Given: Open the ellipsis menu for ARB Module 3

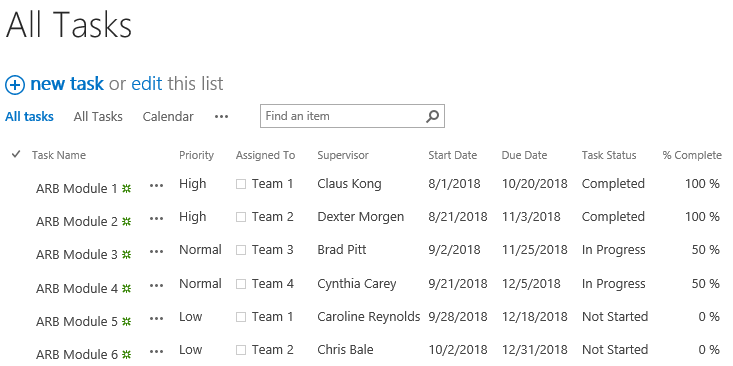Looking at the screenshot, I should pyautogui.click(x=156, y=252).
